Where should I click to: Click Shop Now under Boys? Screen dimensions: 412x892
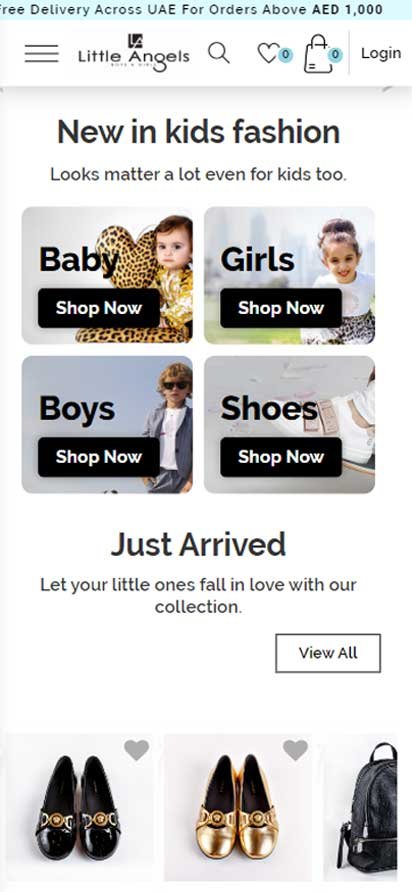click(x=99, y=457)
